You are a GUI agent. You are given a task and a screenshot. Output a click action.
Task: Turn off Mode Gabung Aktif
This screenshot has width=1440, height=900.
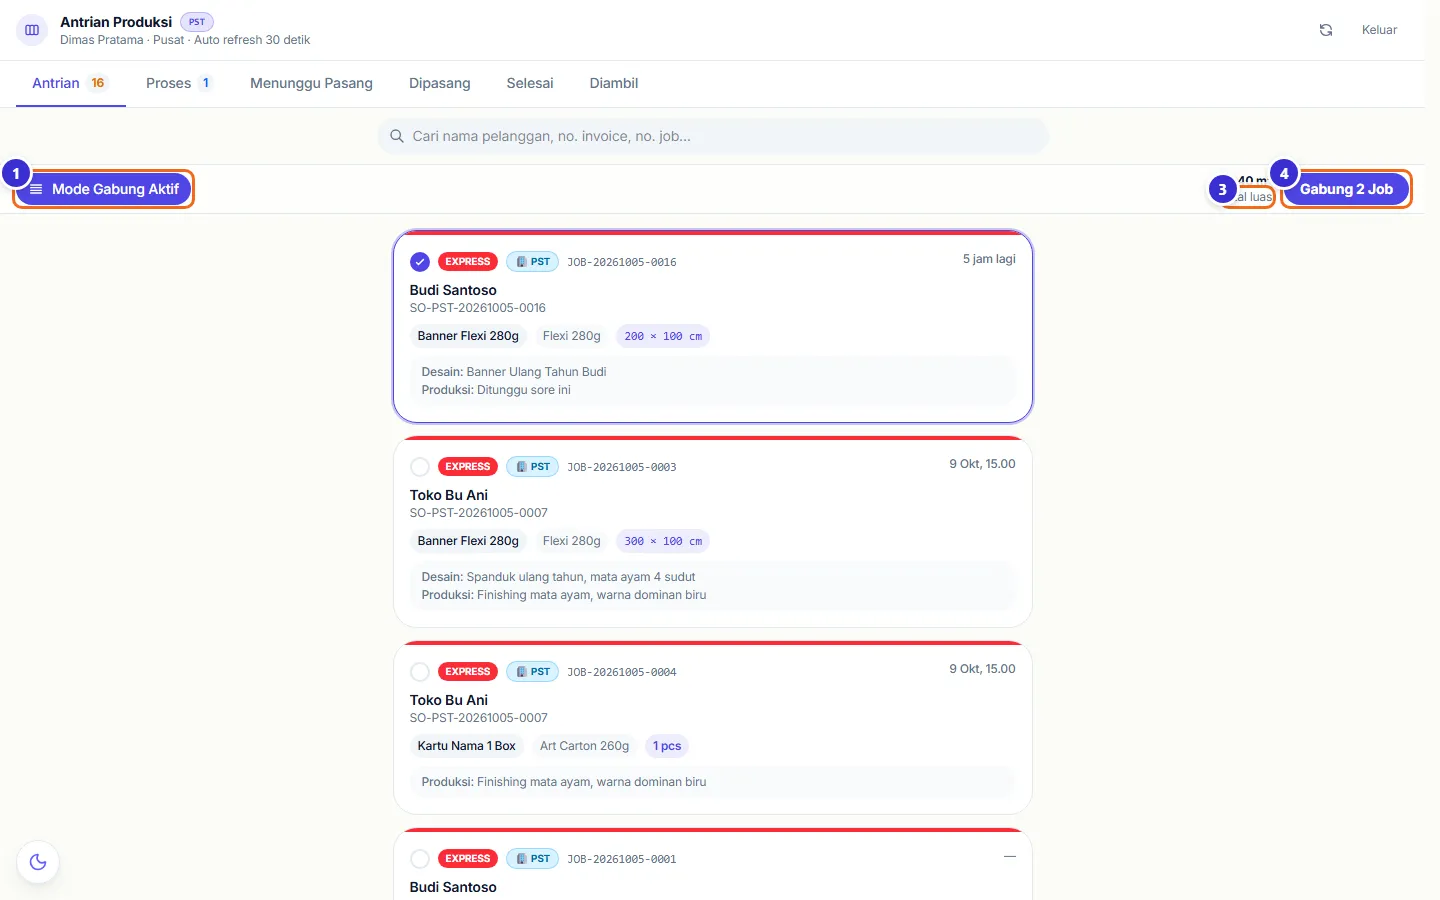(x=104, y=189)
